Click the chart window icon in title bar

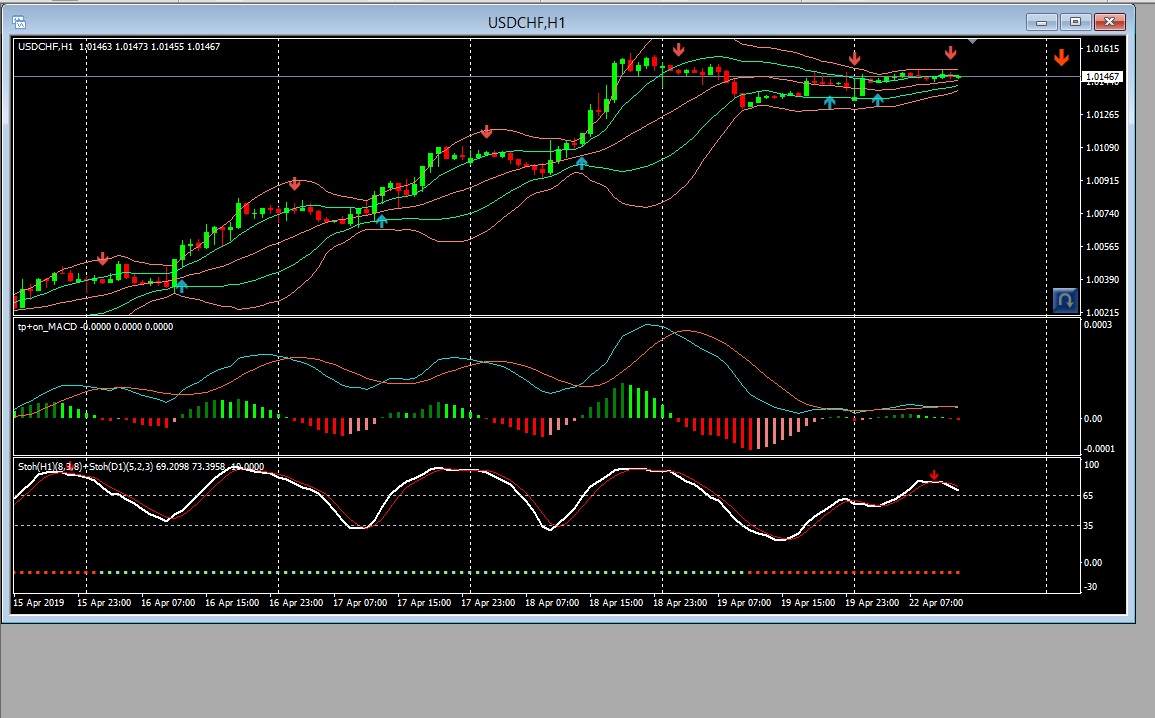[19, 23]
